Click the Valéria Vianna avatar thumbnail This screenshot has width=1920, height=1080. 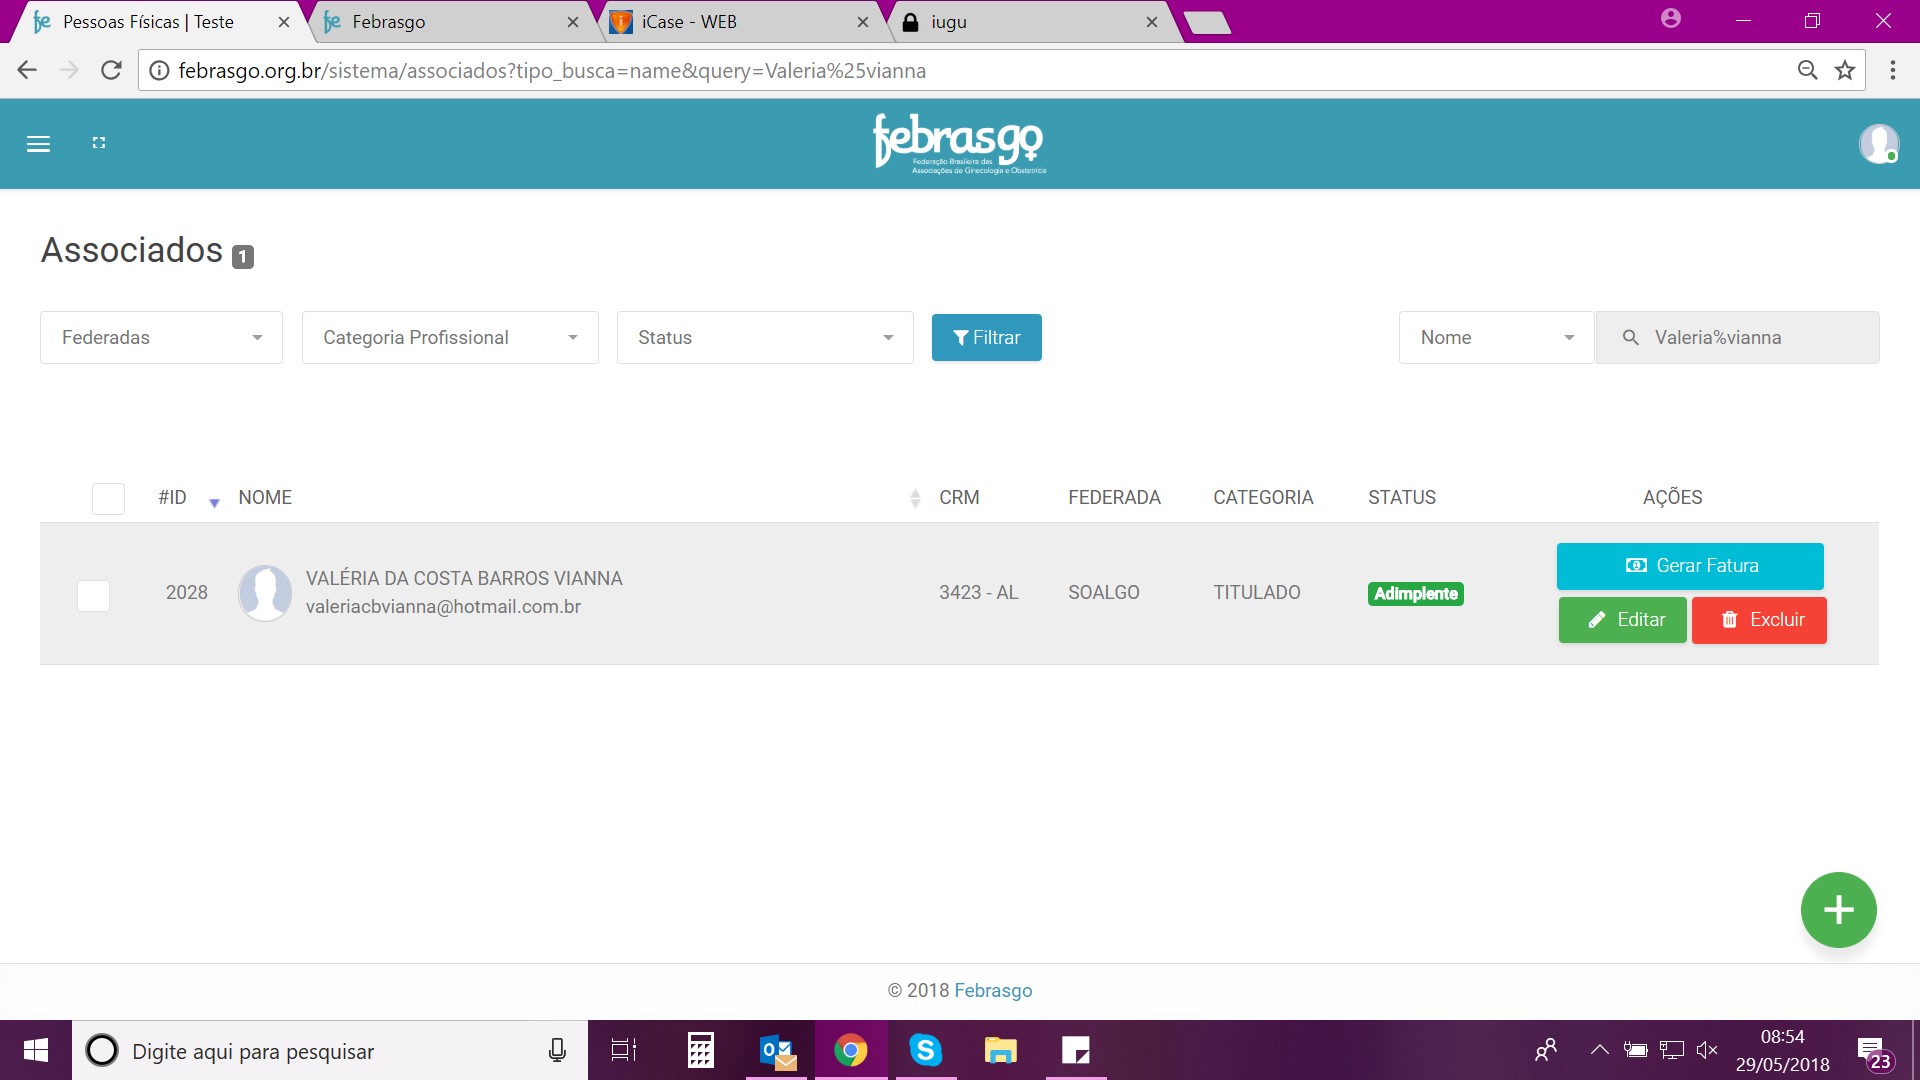point(265,592)
